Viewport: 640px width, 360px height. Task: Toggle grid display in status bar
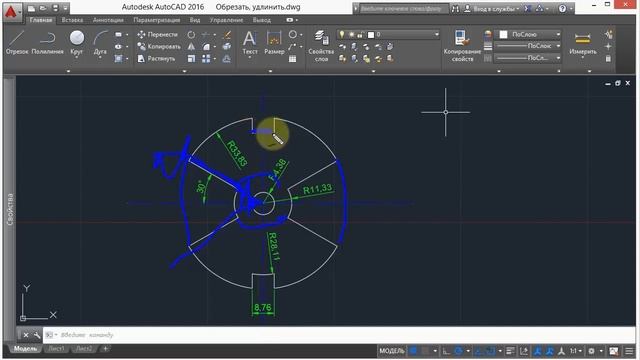tap(413, 351)
